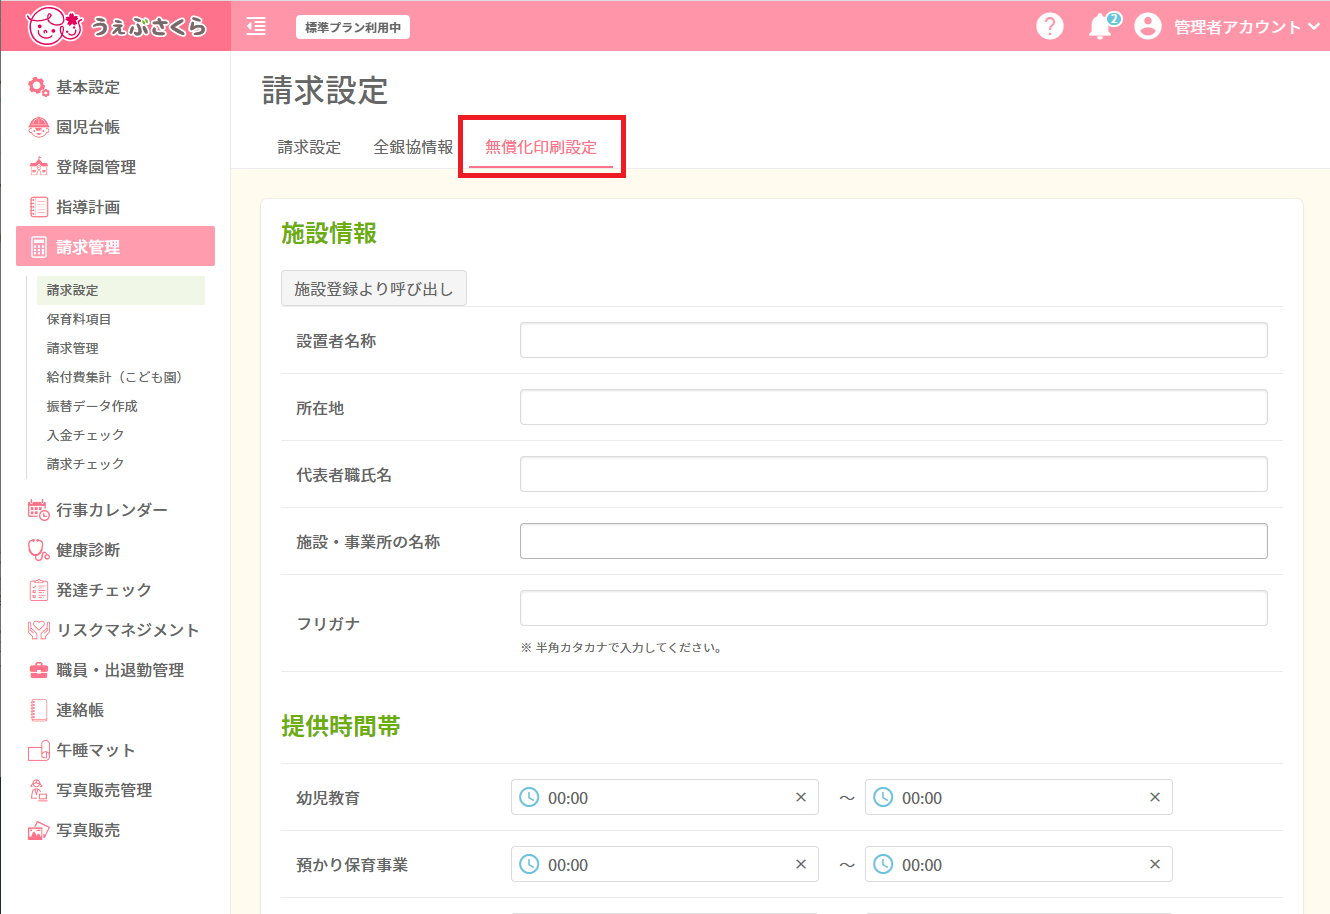This screenshot has height=914, width=1330.
Task: Click the 請求管理 calculator icon
Action: (x=39, y=247)
